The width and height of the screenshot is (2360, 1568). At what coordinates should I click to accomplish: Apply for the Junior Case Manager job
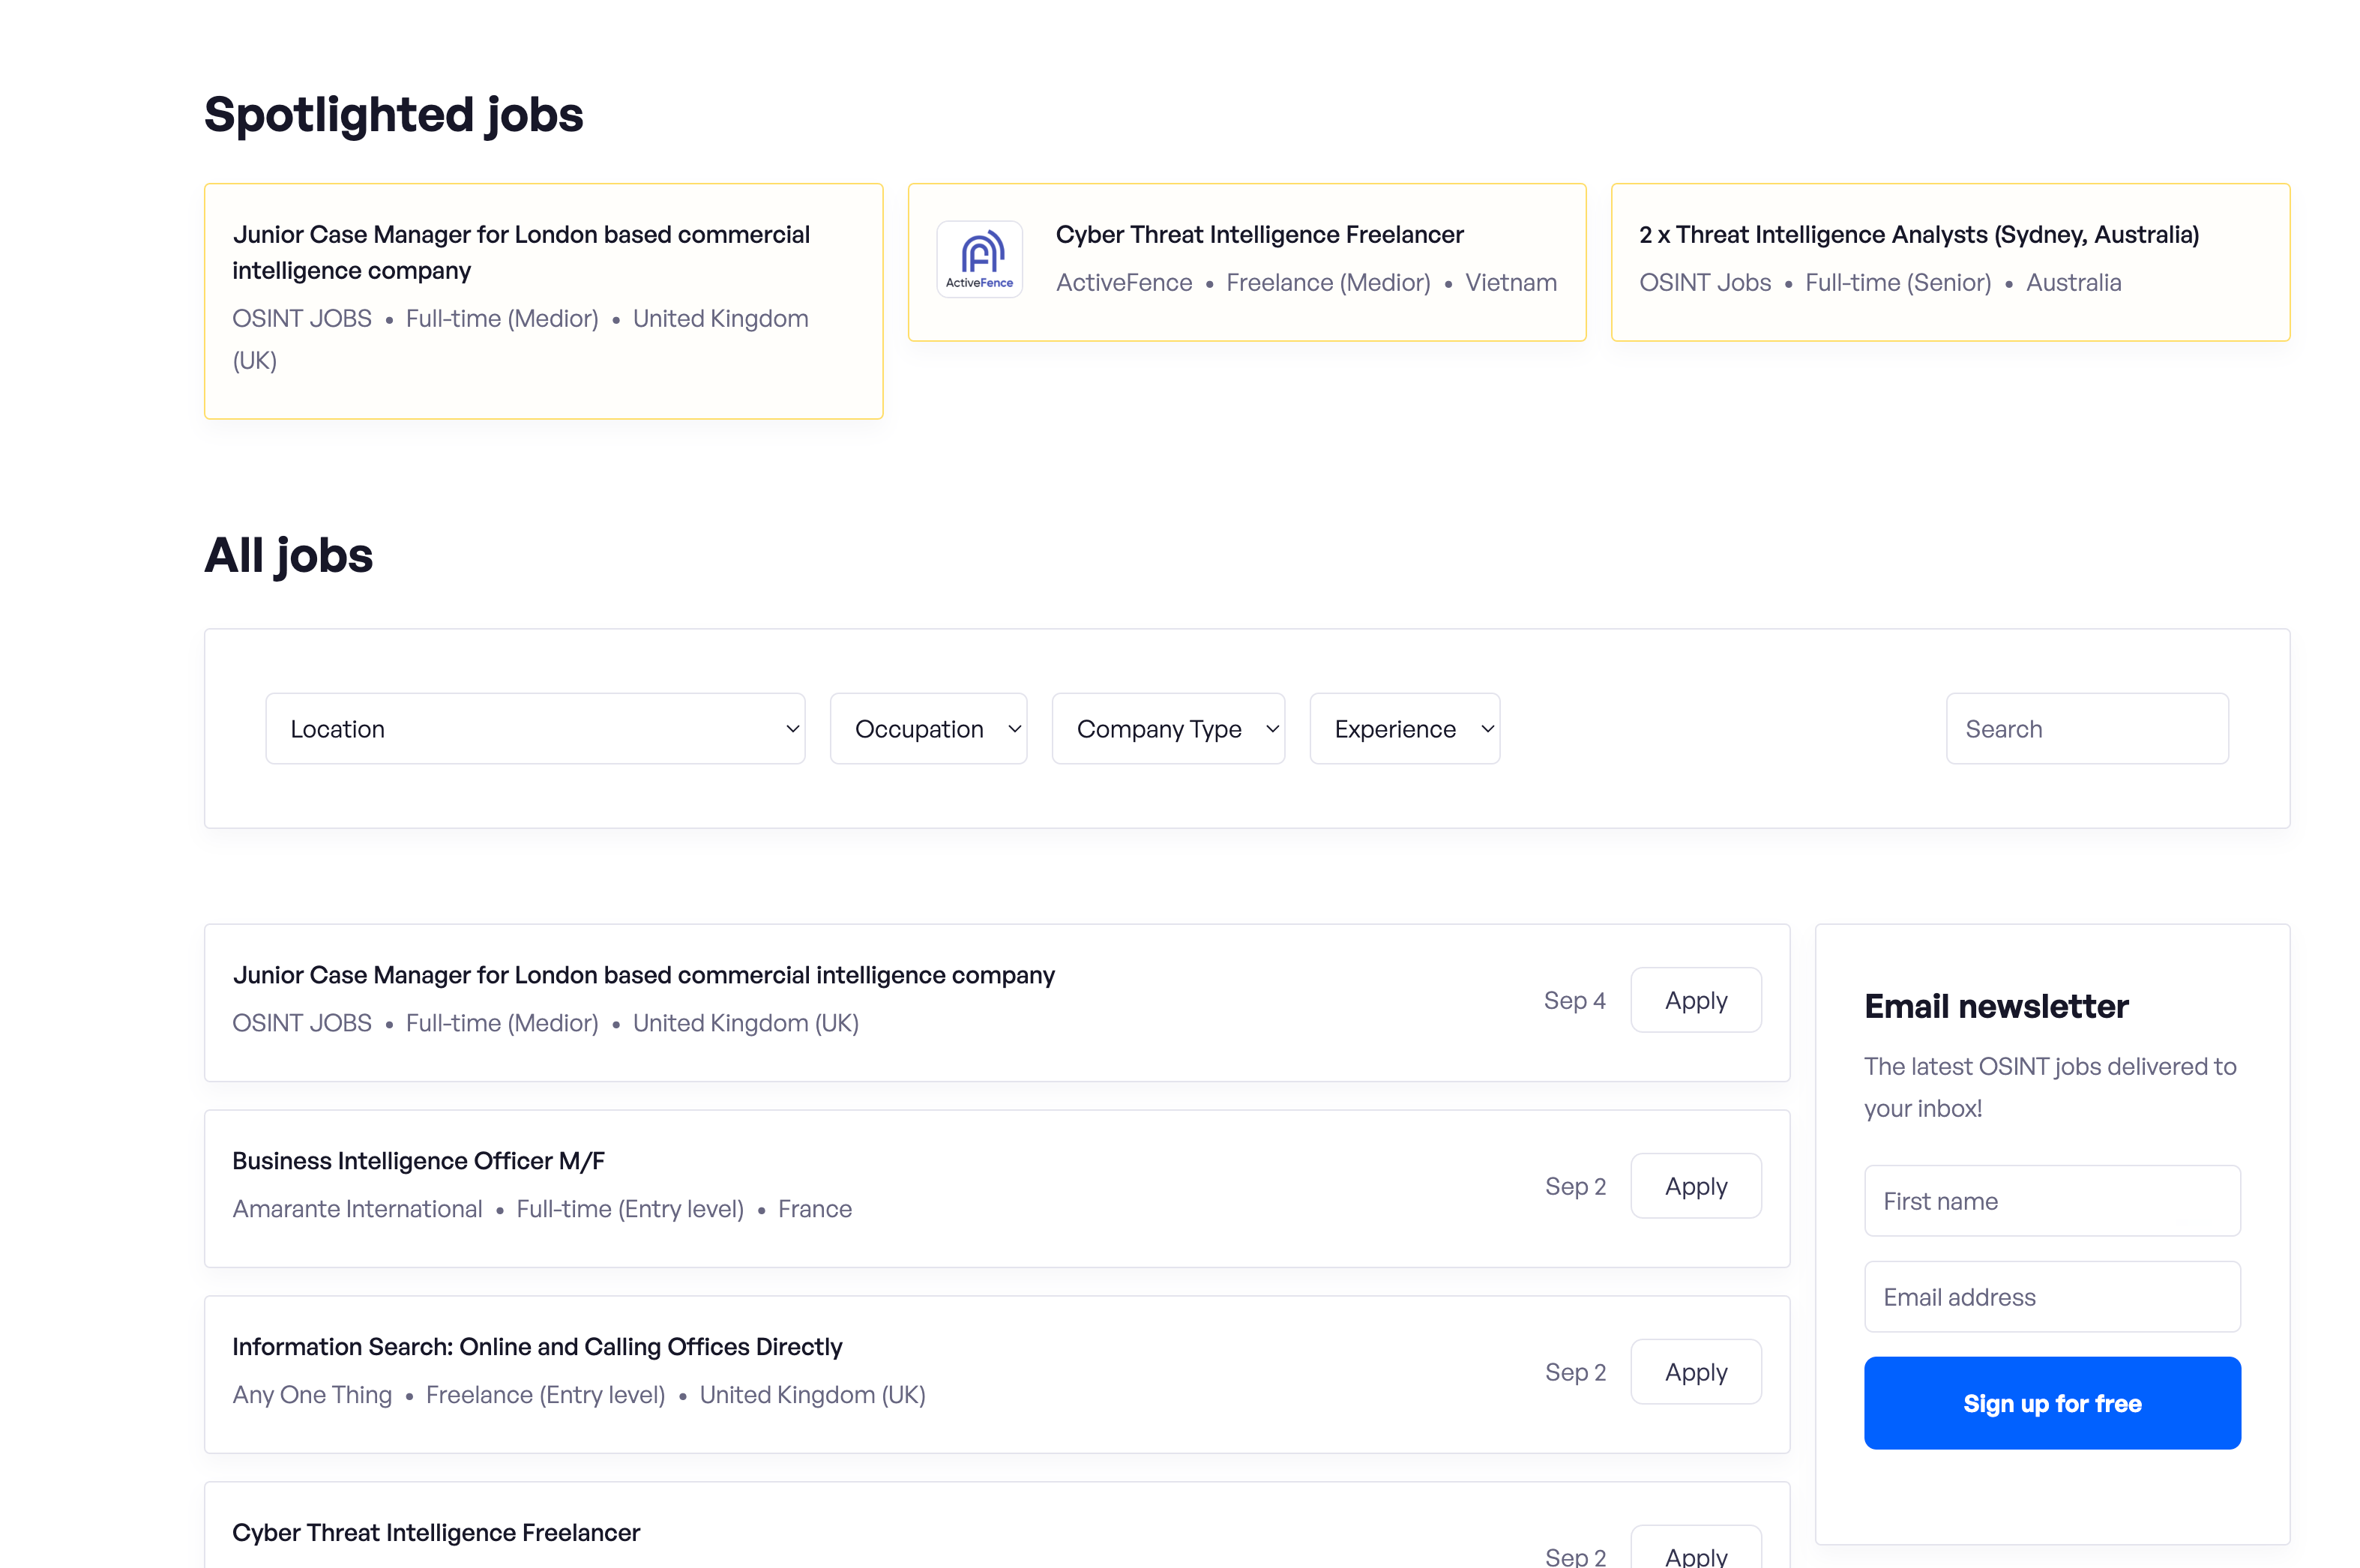1695,999
